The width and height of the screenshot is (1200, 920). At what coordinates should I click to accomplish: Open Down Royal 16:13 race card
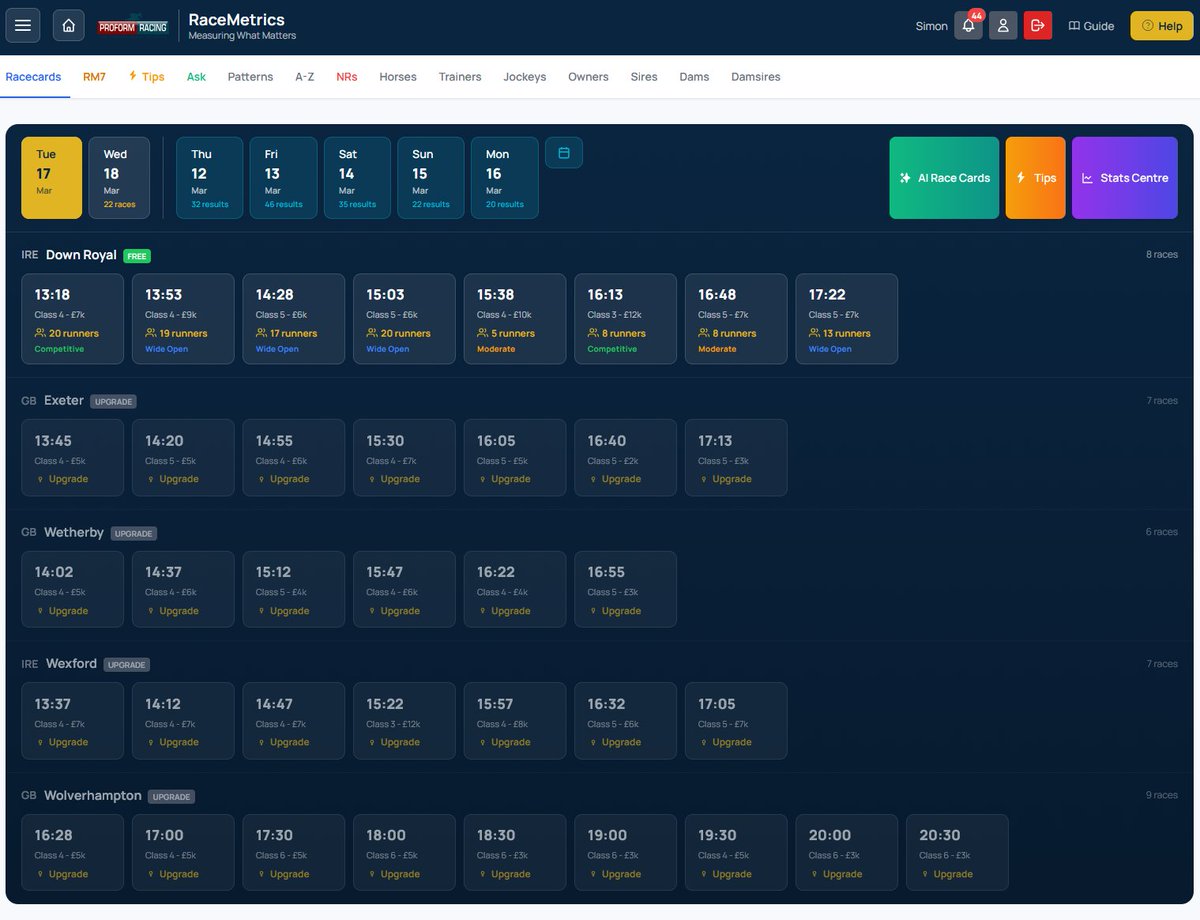625,319
